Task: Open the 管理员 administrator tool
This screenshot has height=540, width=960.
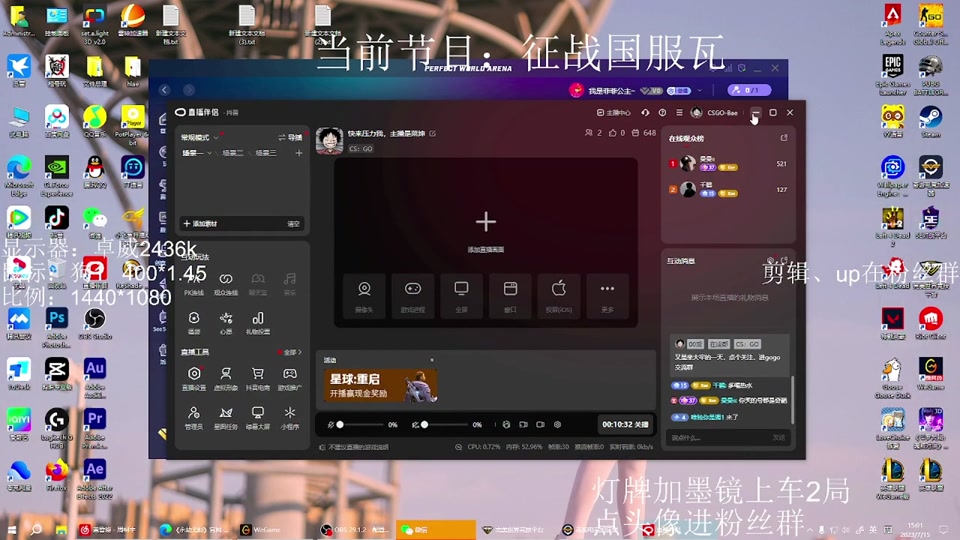Action: [x=194, y=418]
